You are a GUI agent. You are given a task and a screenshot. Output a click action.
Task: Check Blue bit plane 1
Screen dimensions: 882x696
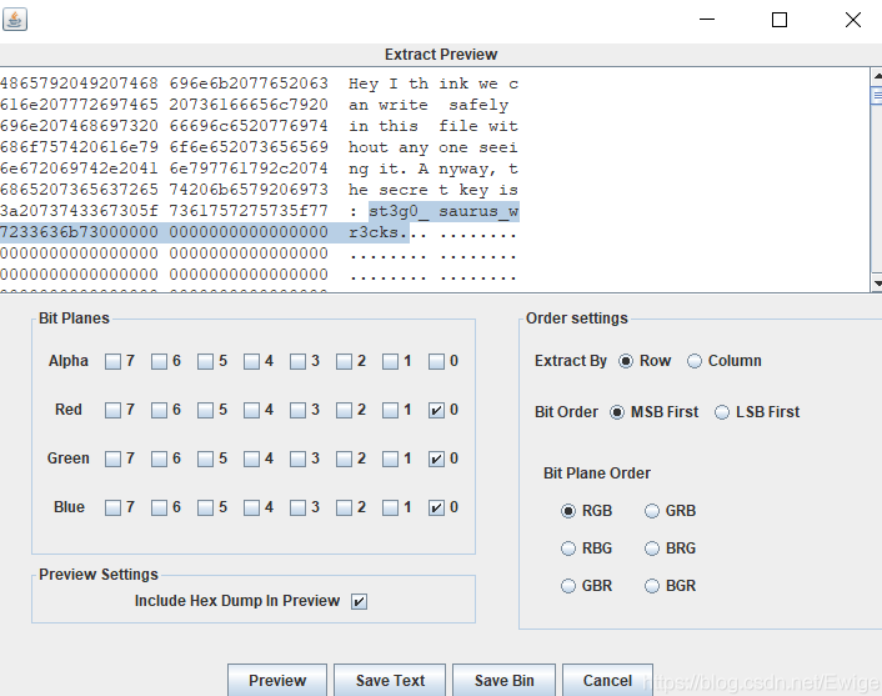390,508
